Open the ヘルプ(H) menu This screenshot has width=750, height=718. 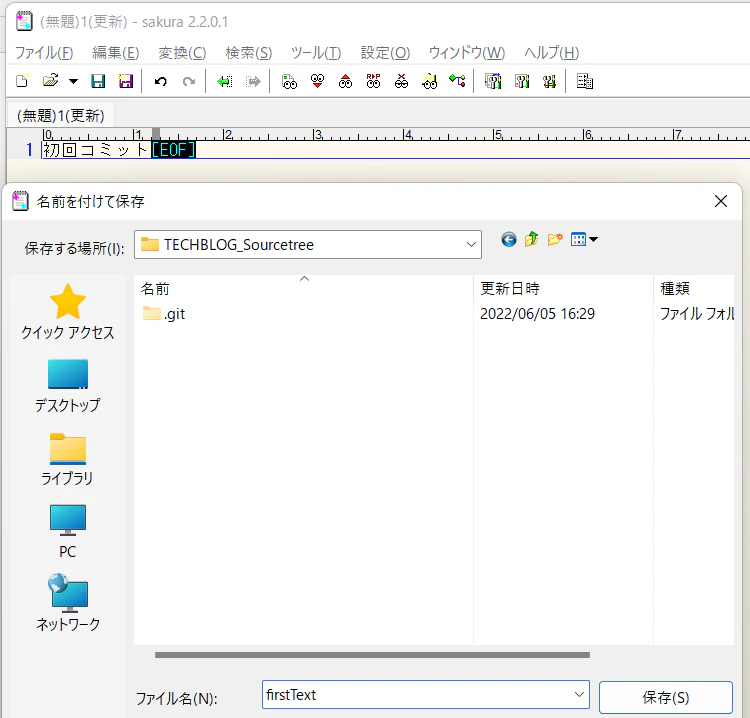pyautogui.click(x=551, y=53)
